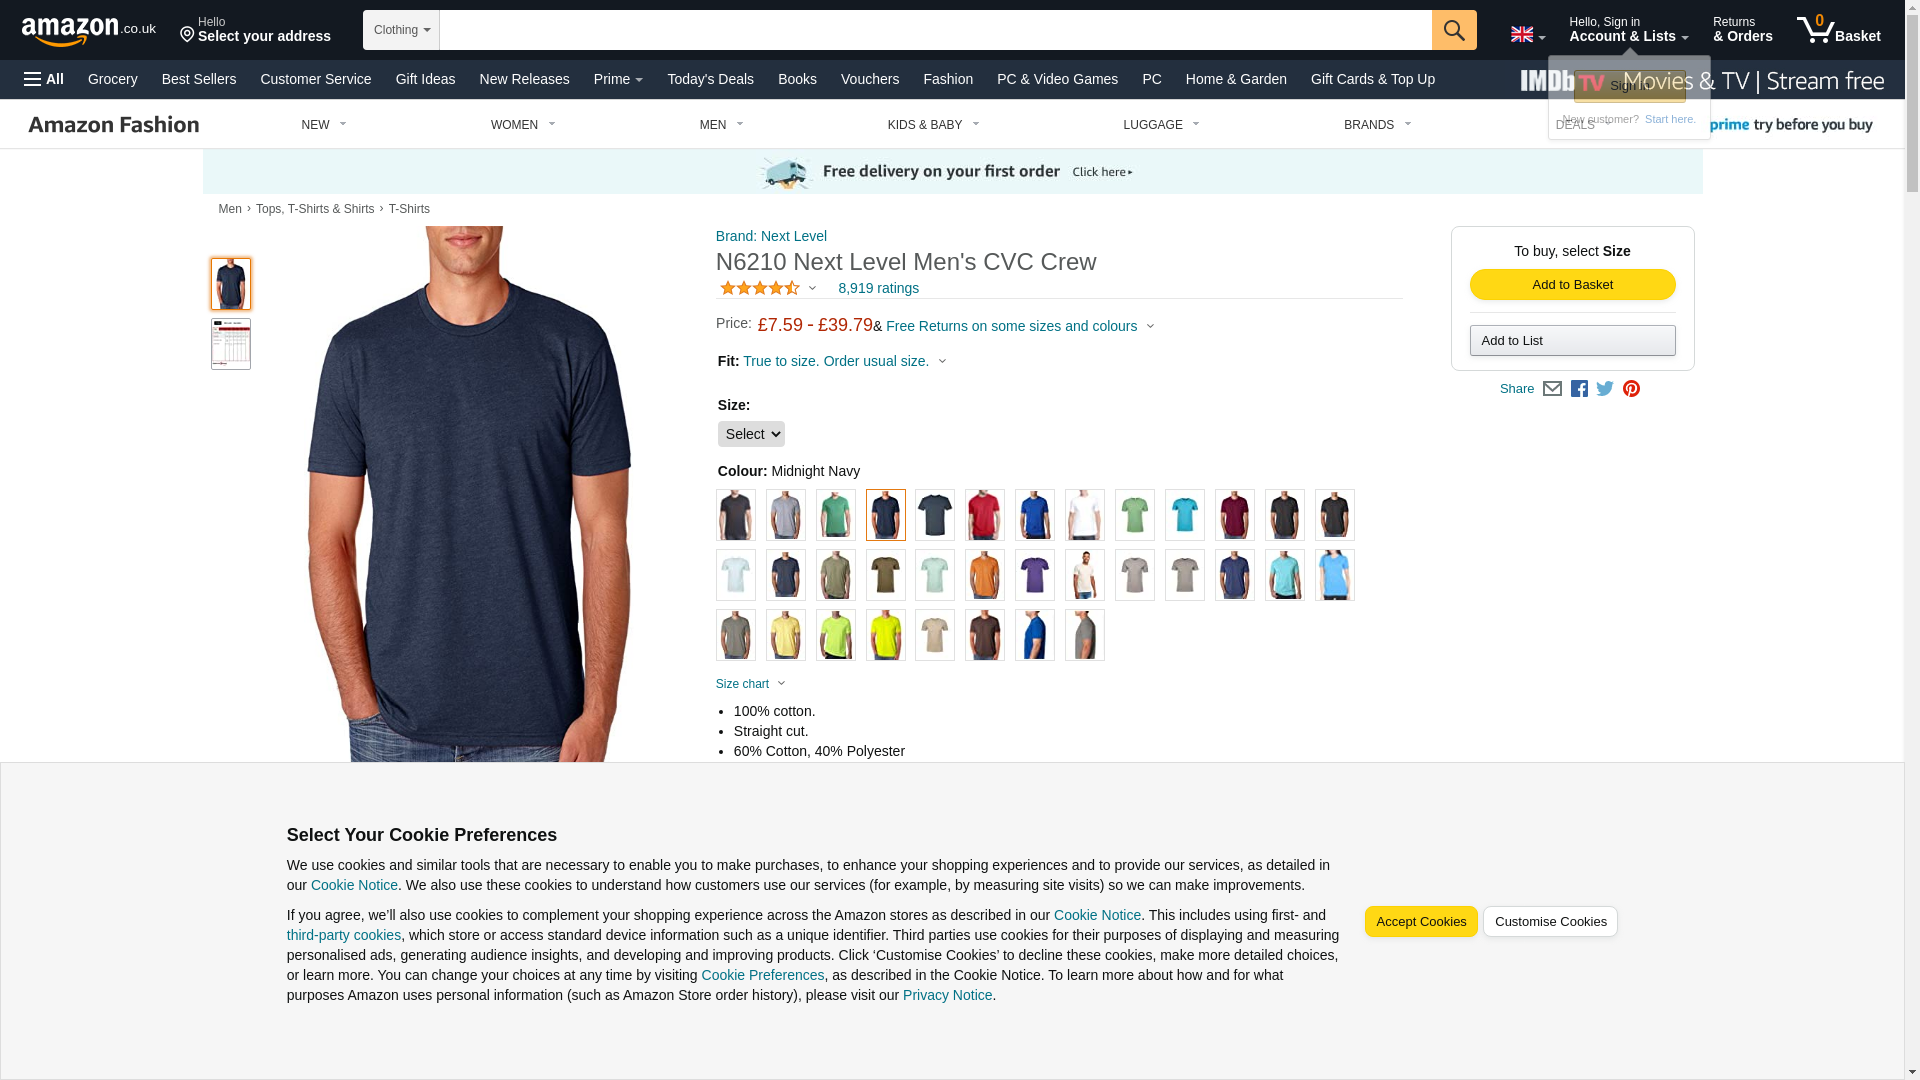Image resolution: width=1920 pixels, height=1080 pixels.
Task: Share via the email envelope icon
Action: 1552,389
